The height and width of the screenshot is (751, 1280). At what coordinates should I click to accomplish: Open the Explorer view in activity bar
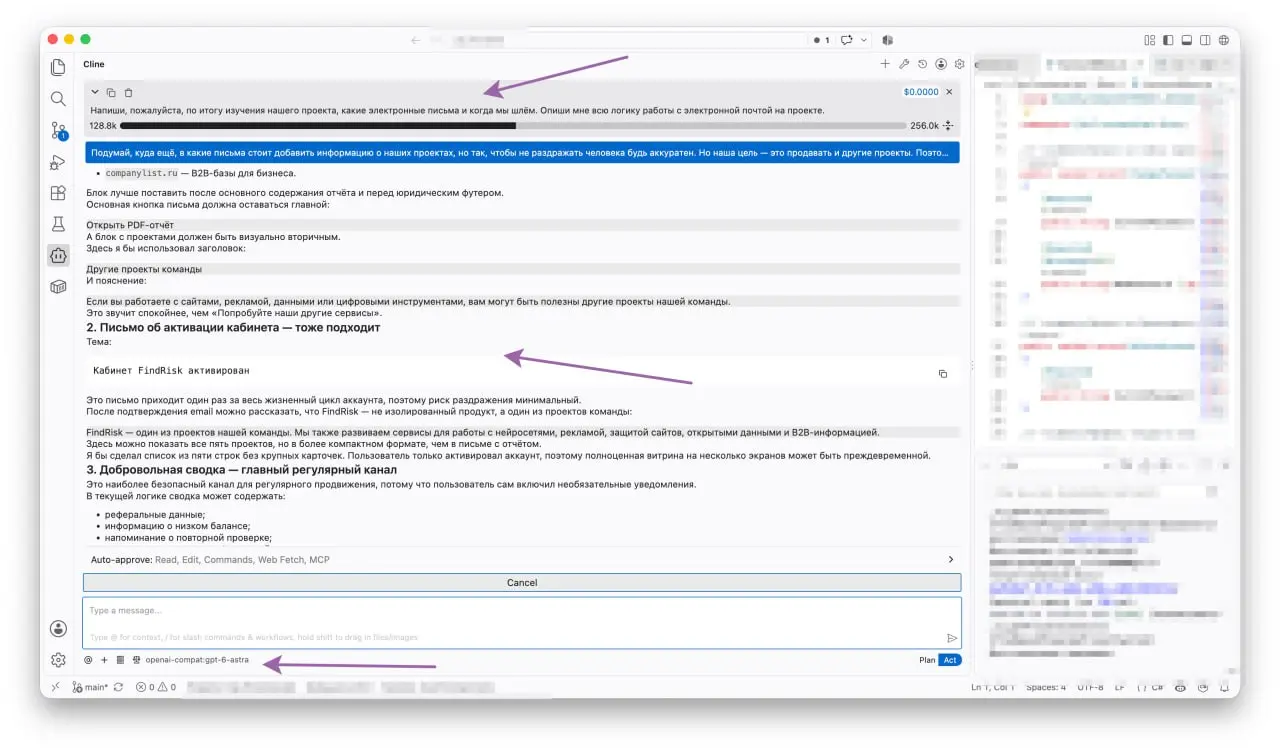click(59, 68)
